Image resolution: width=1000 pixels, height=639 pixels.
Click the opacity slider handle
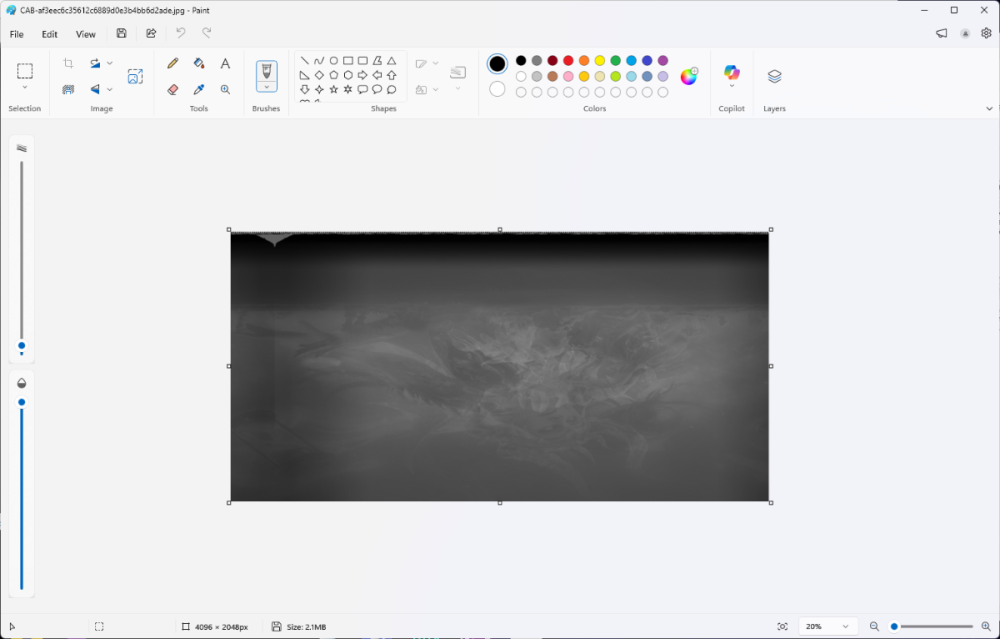coord(22,402)
